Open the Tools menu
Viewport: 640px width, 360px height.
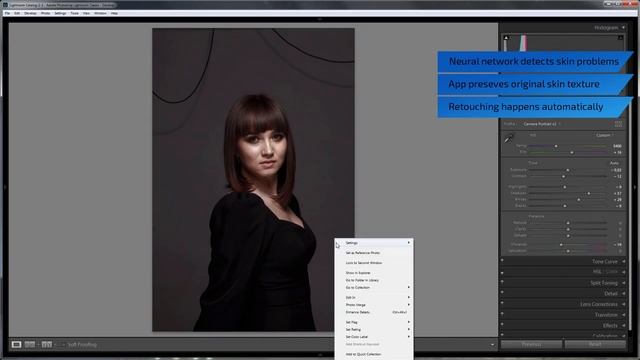(x=74, y=13)
